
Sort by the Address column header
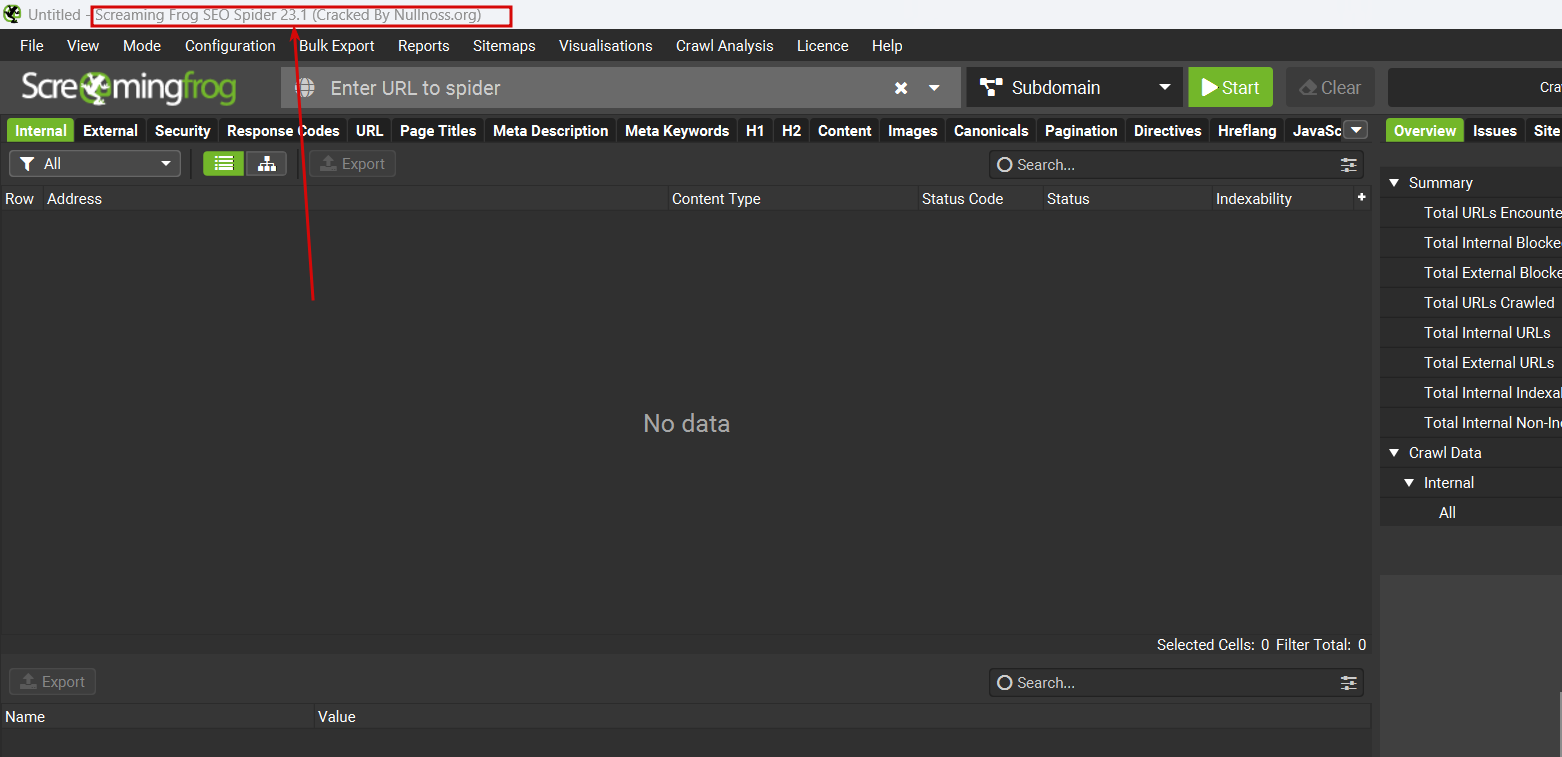355,199
